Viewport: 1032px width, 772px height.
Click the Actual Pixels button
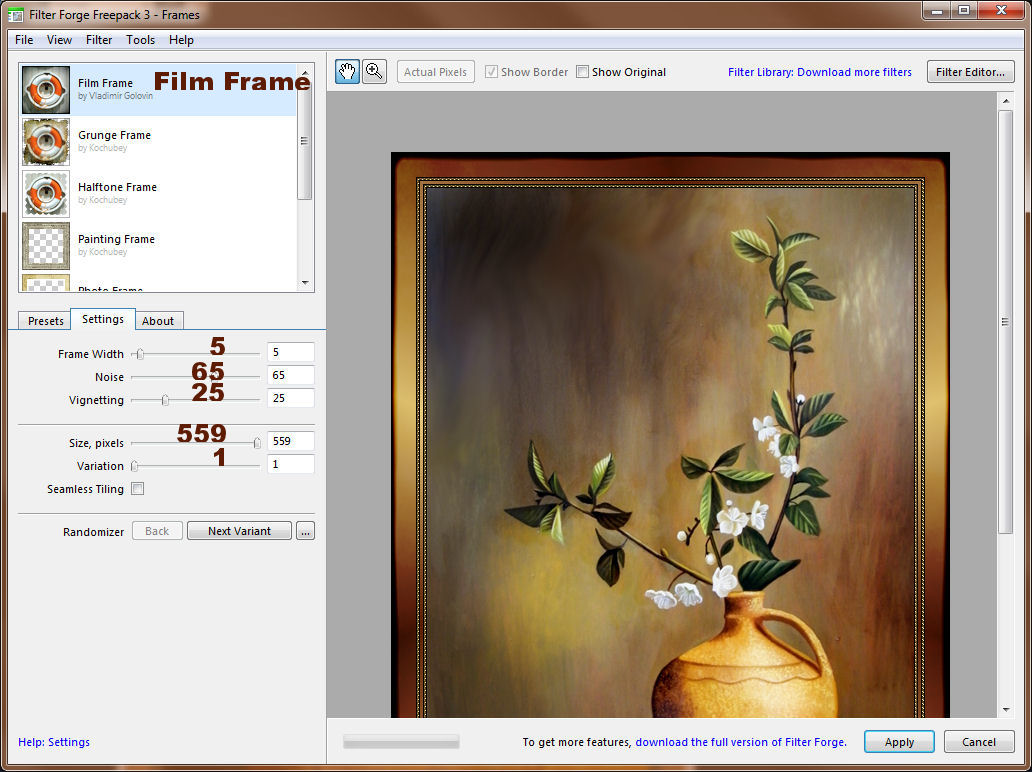[436, 72]
